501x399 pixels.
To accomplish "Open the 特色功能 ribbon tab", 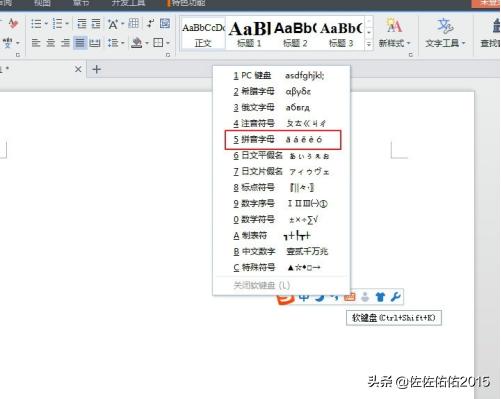I will 188,3.
